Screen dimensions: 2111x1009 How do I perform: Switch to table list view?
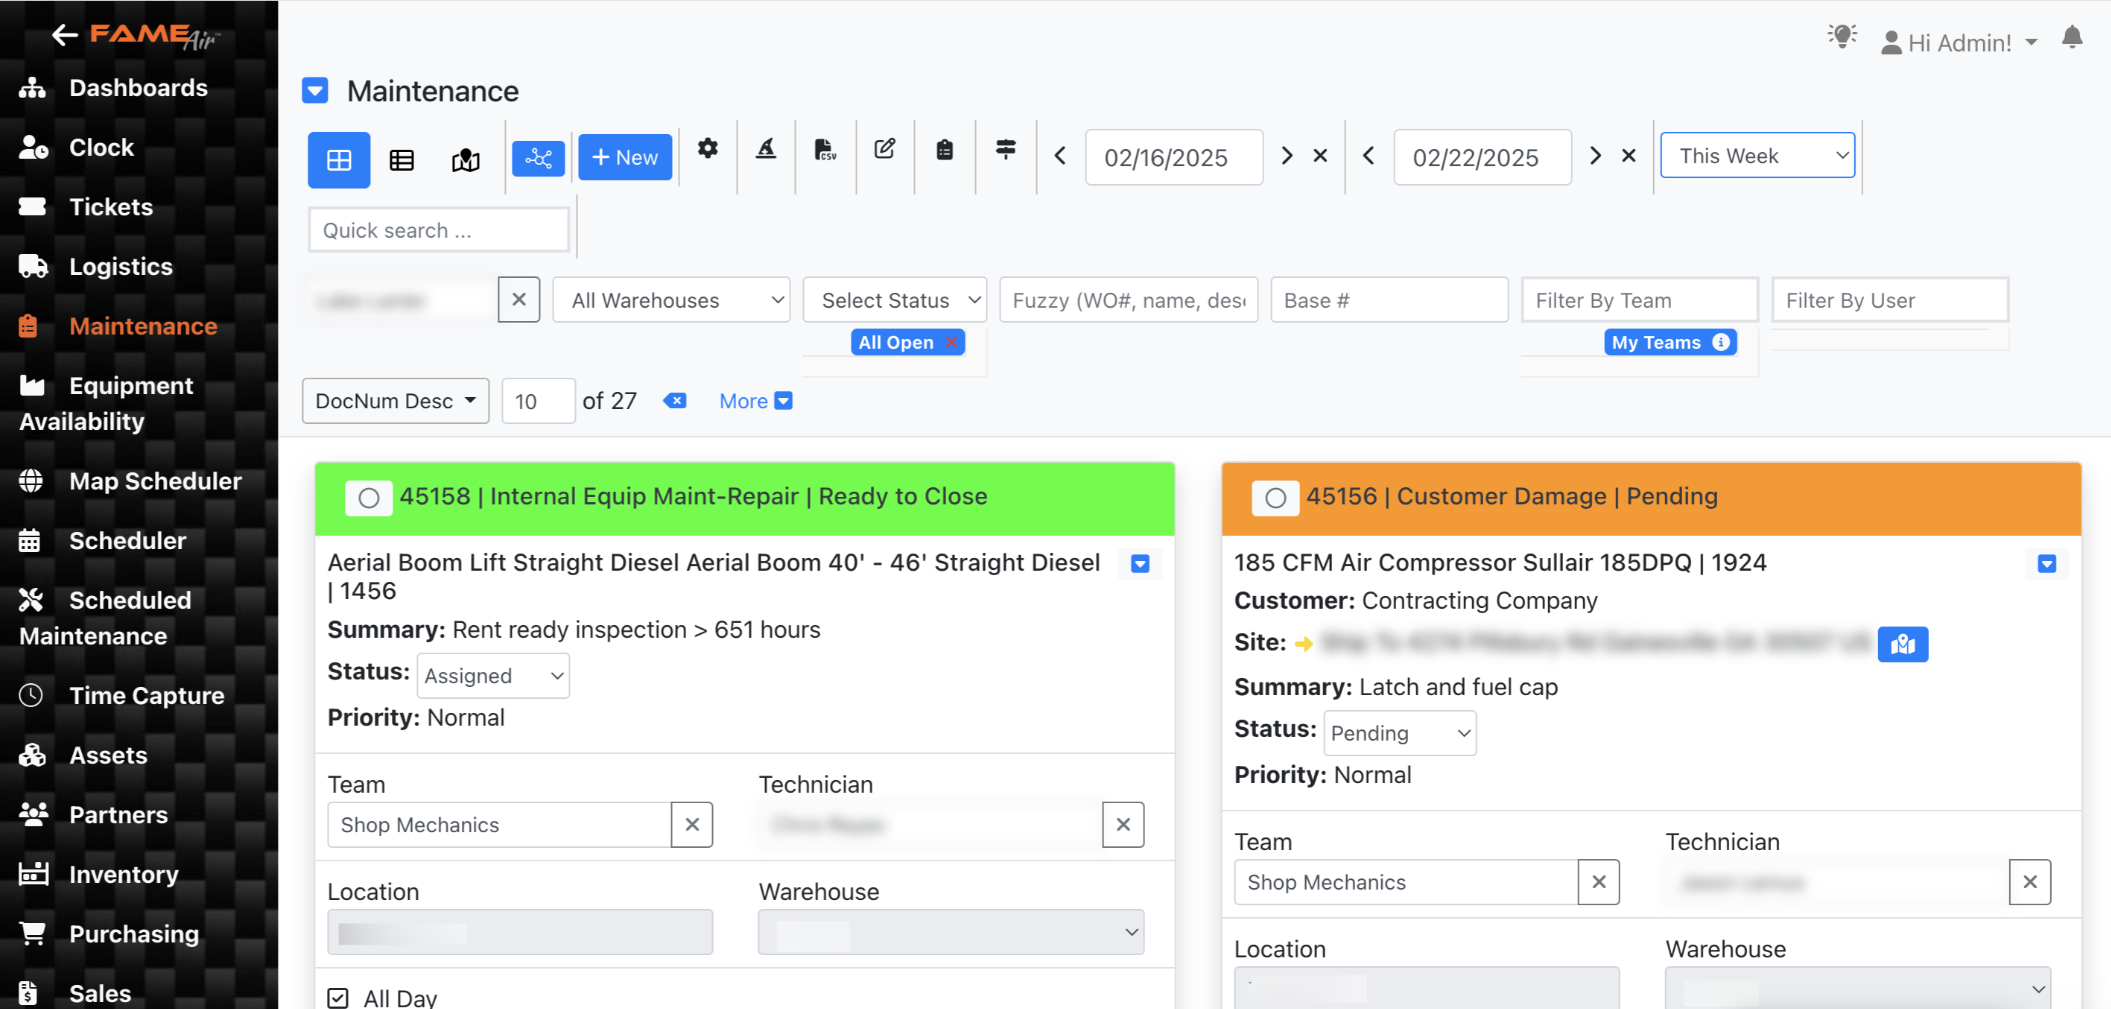[x=402, y=159]
